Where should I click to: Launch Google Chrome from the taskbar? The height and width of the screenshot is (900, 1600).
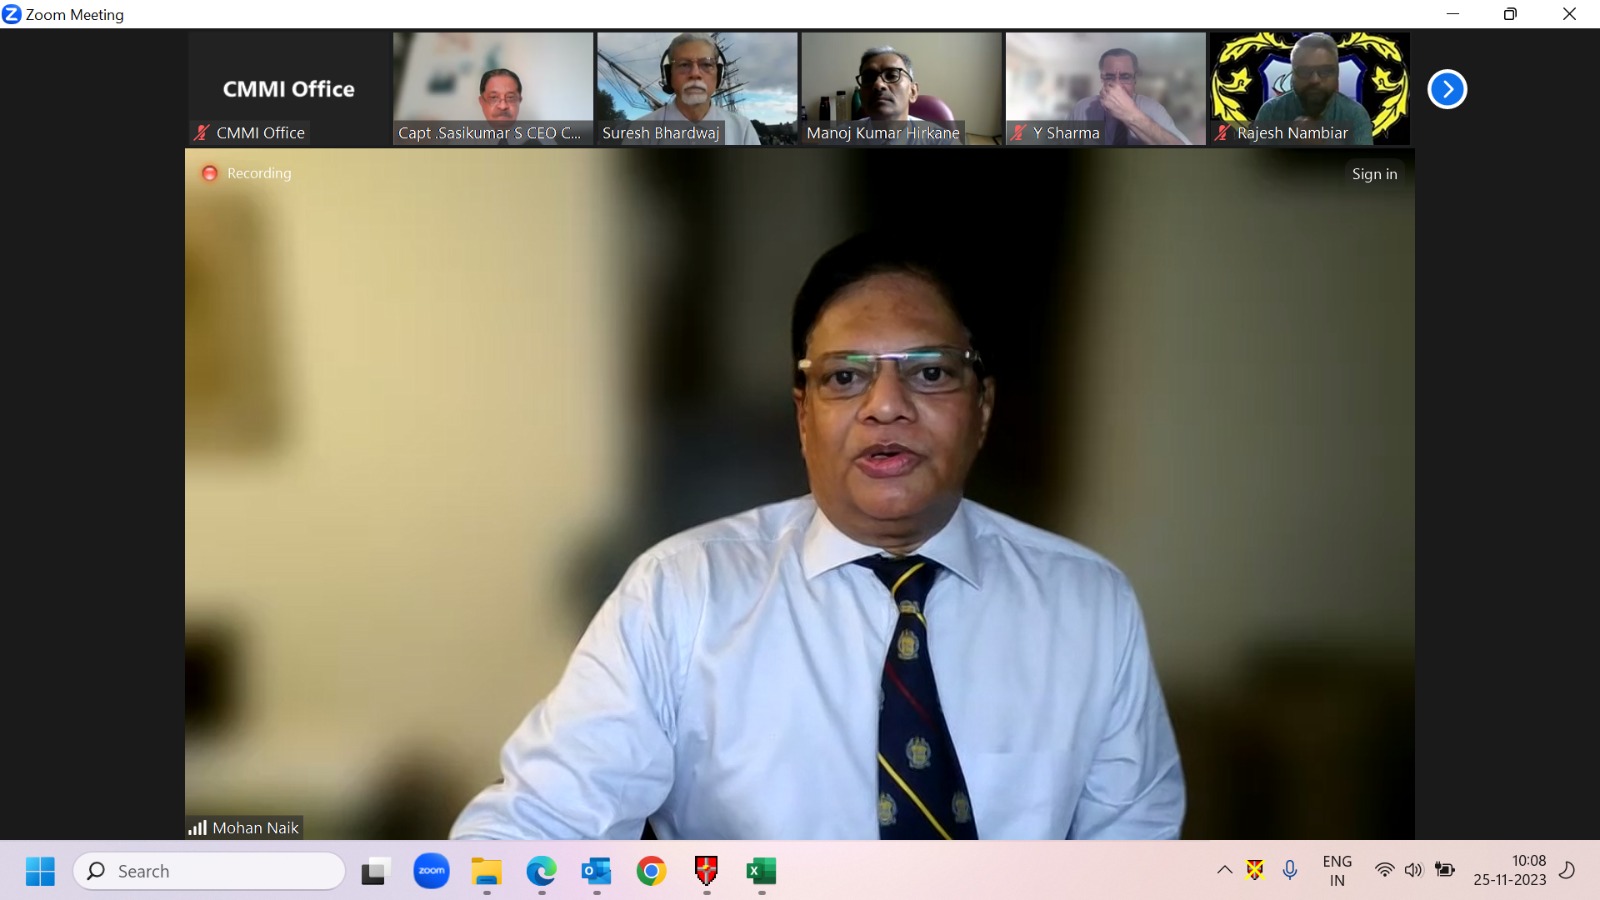(x=651, y=871)
